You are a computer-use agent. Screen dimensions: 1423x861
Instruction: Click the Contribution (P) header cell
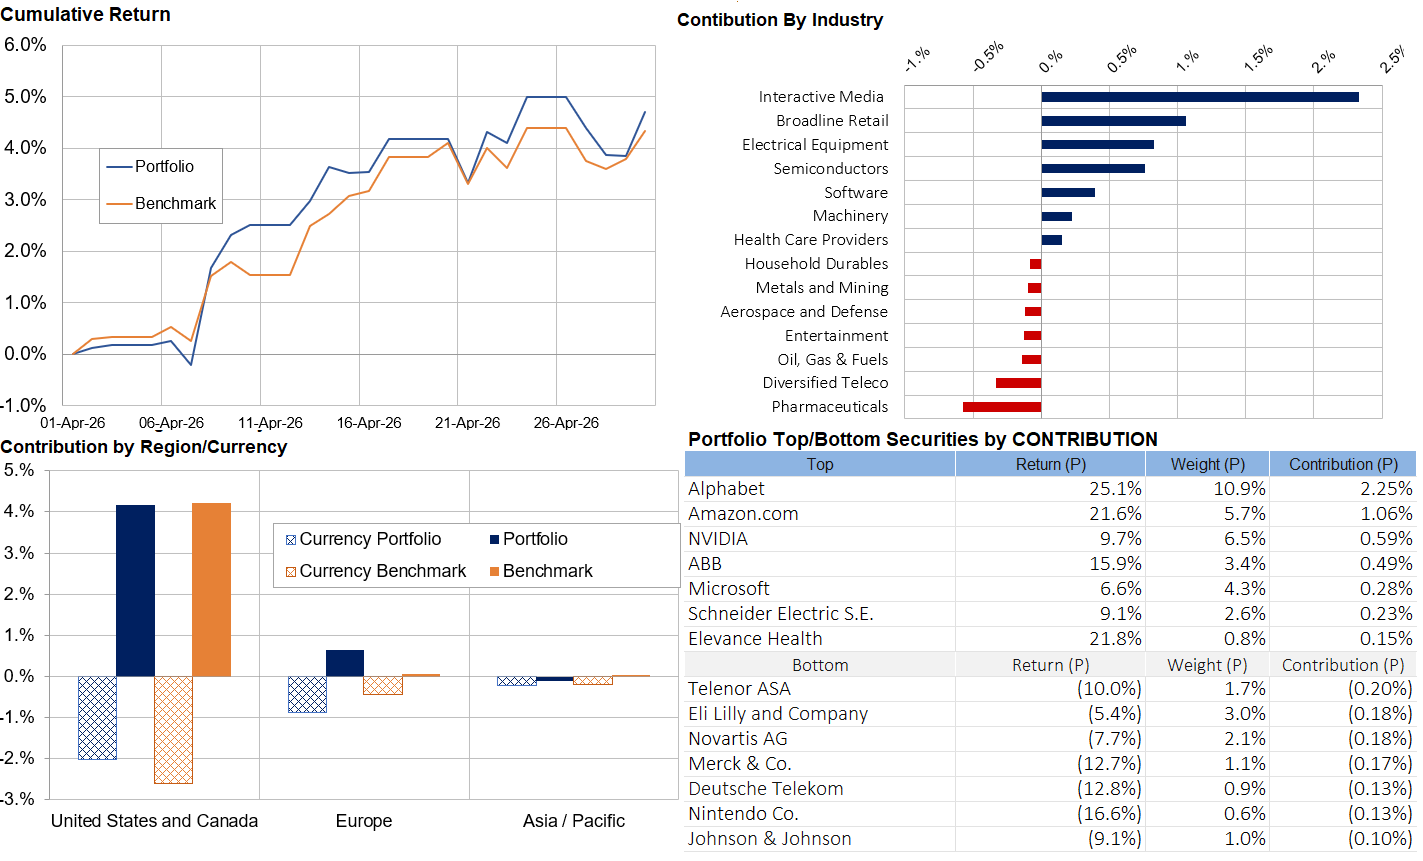tap(1343, 464)
